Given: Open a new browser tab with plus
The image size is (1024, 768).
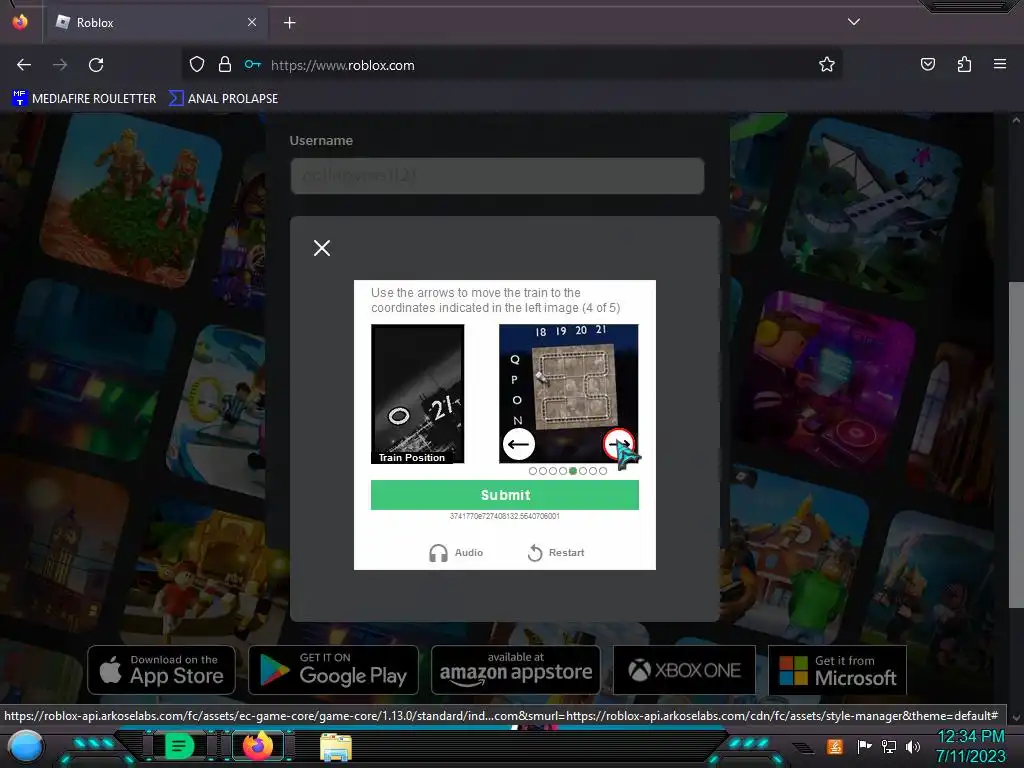Looking at the screenshot, I should pyautogui.click(x=289, y=23).
